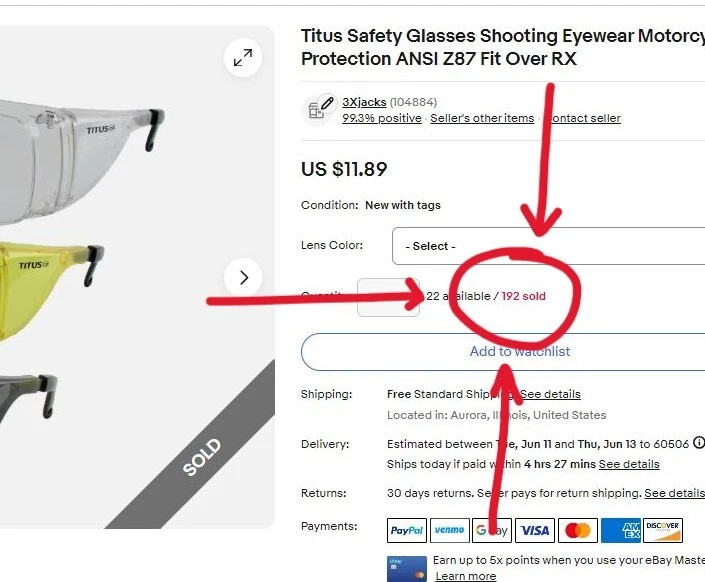Screen dimensions: 705x582
Task: Click the PayPal payment icon
Action: [x=406, y=530]
